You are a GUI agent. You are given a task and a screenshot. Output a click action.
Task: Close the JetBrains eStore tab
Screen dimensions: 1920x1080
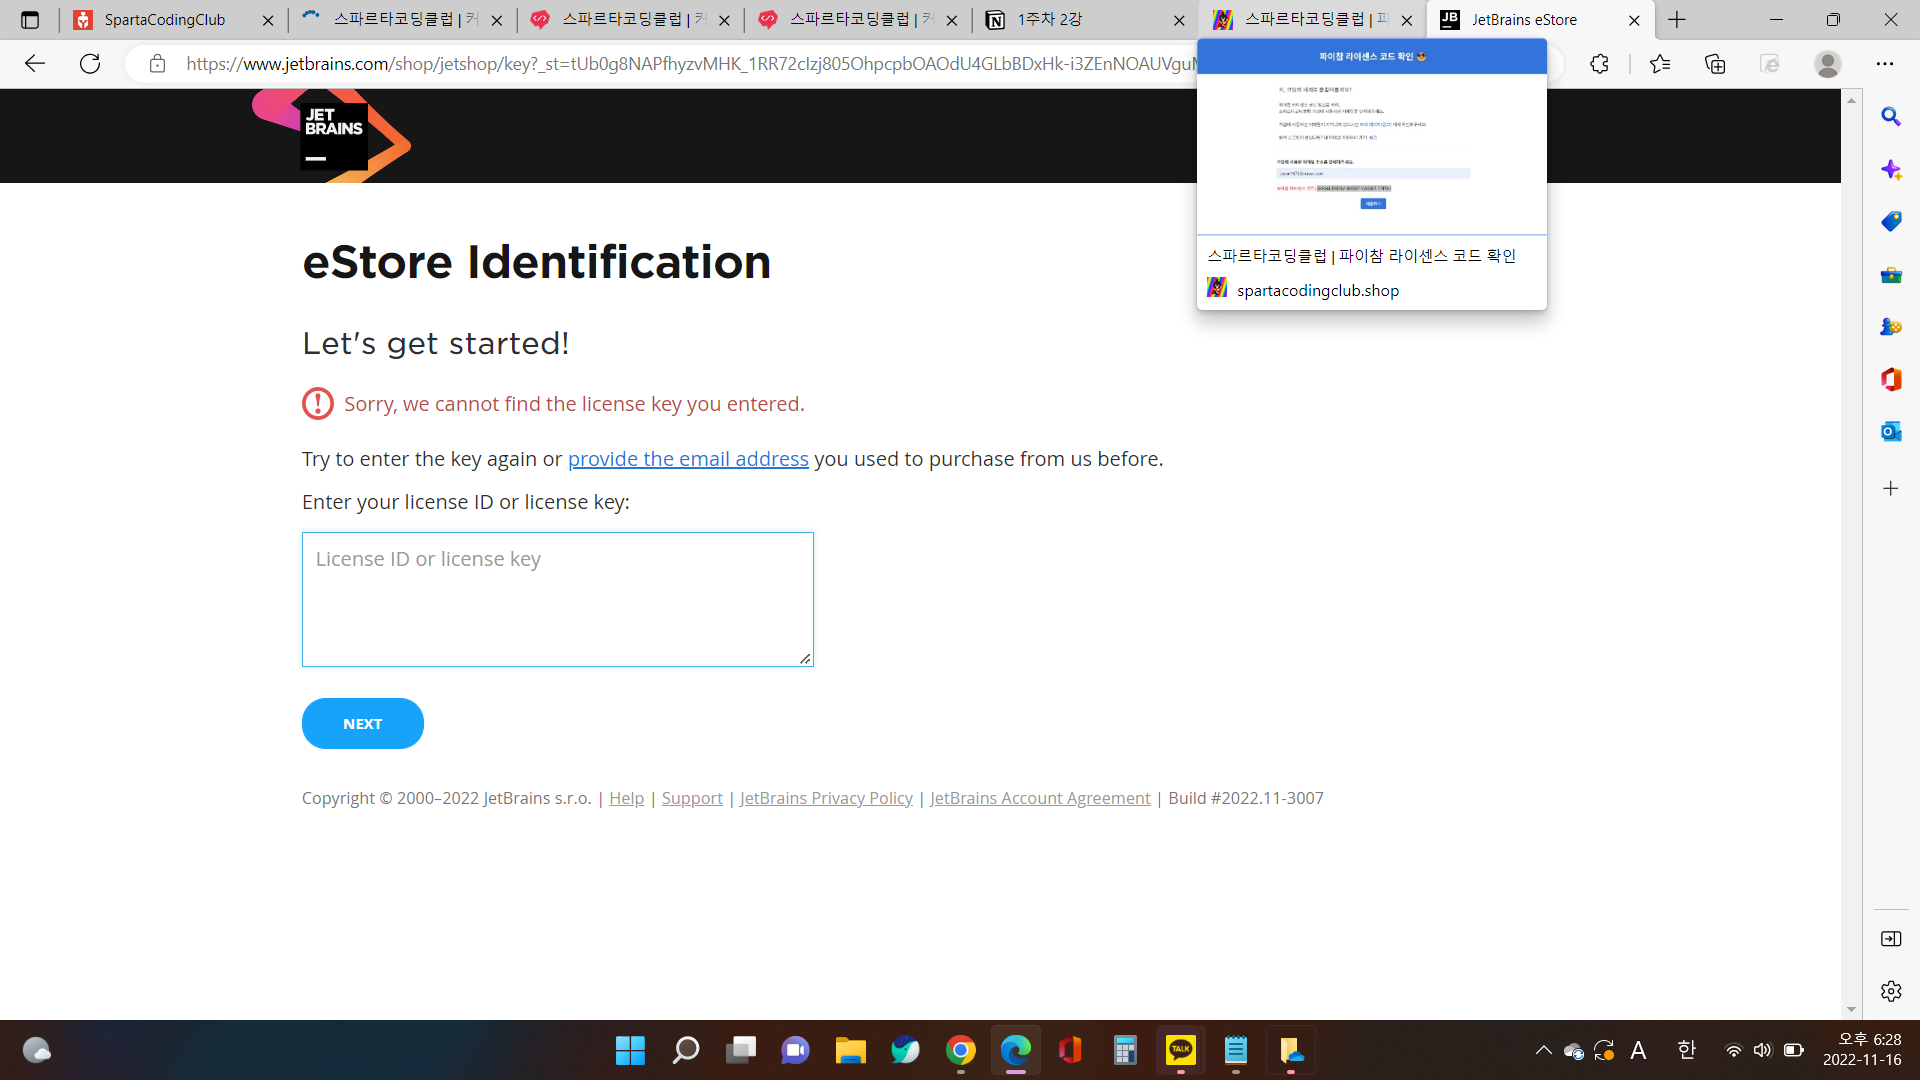pyautogui.click(x=1634, y=20)
